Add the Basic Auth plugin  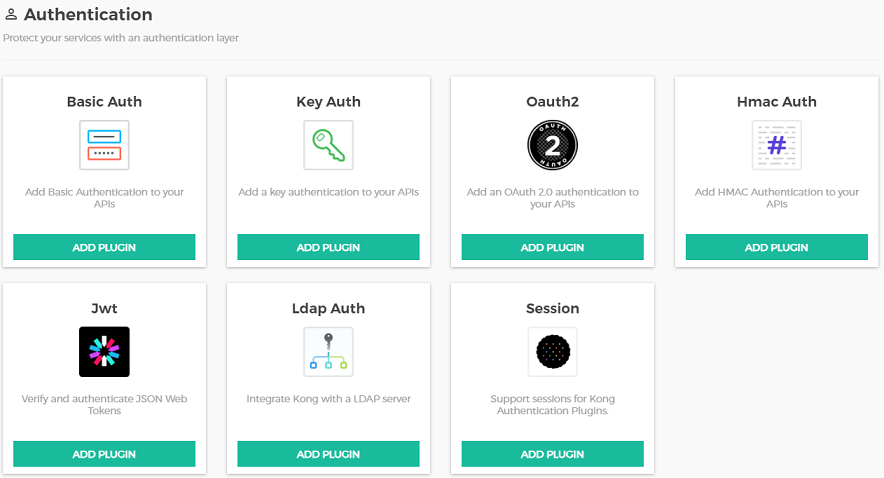point(104,247)
